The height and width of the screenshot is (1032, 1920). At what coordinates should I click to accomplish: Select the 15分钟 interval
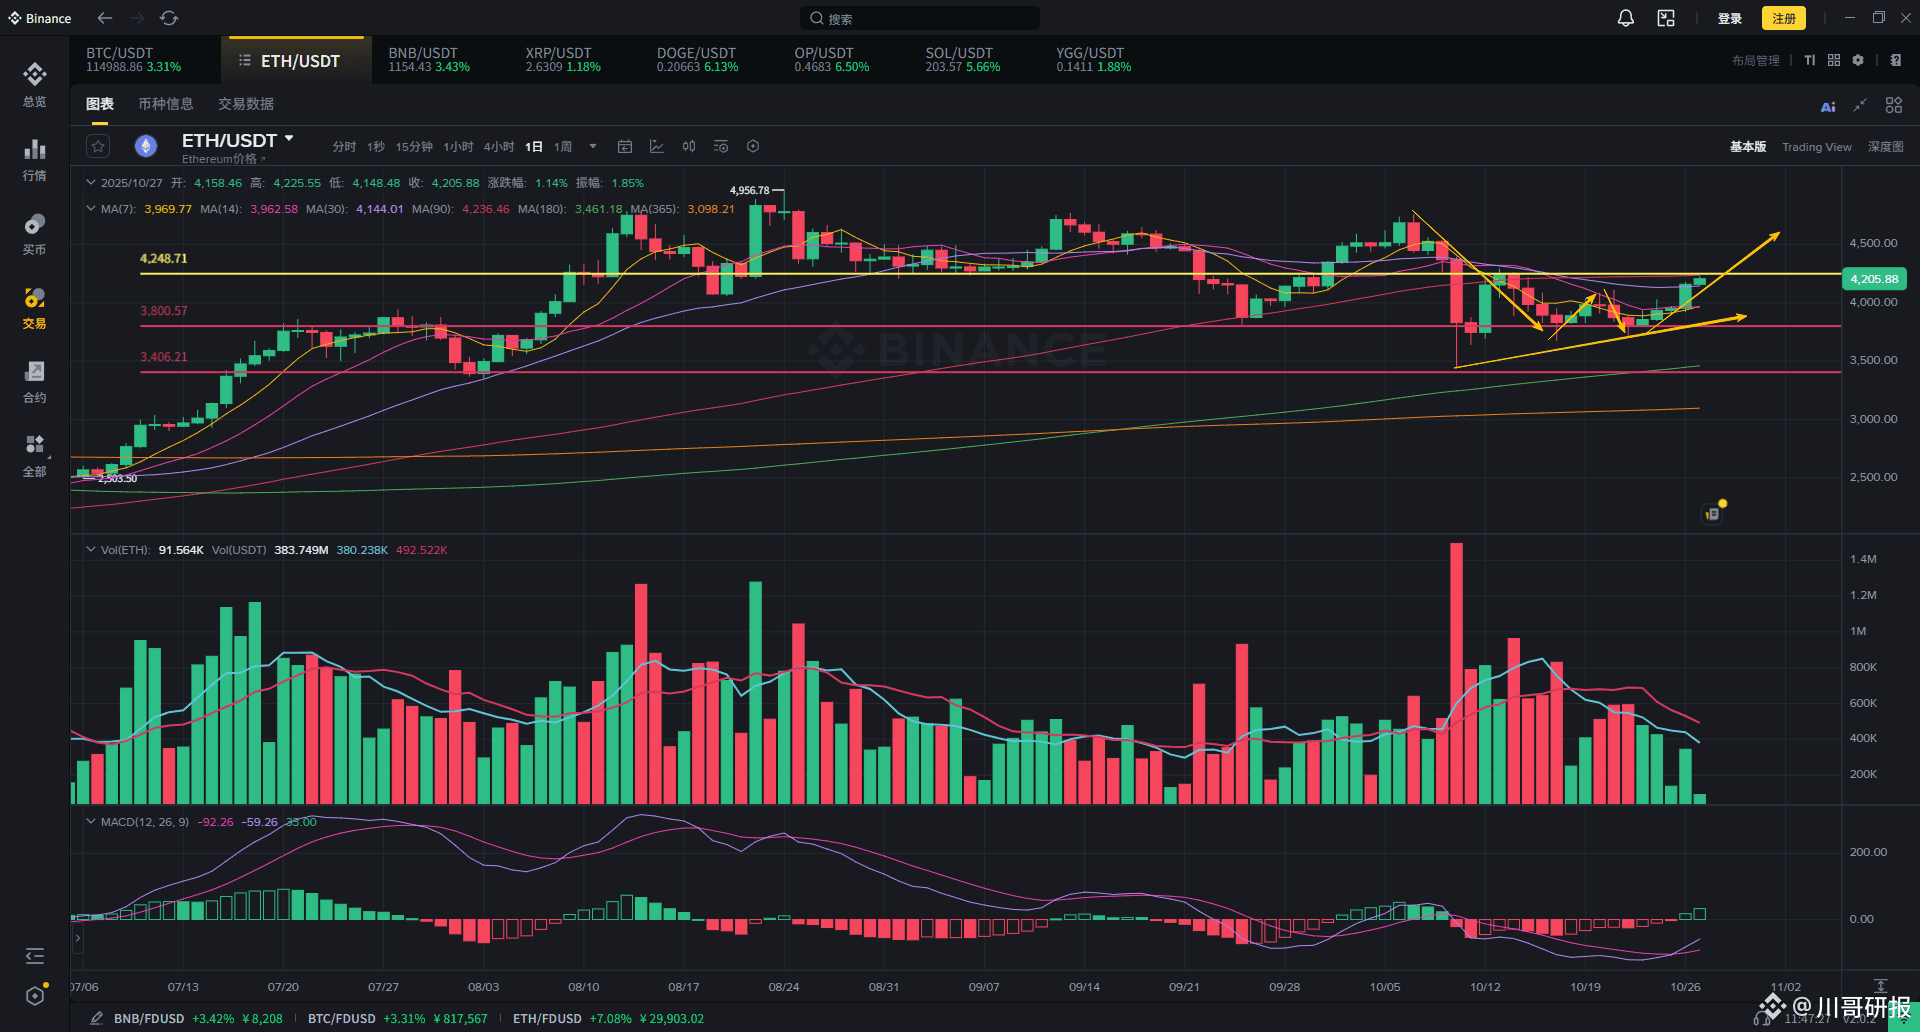coord(414,147)
